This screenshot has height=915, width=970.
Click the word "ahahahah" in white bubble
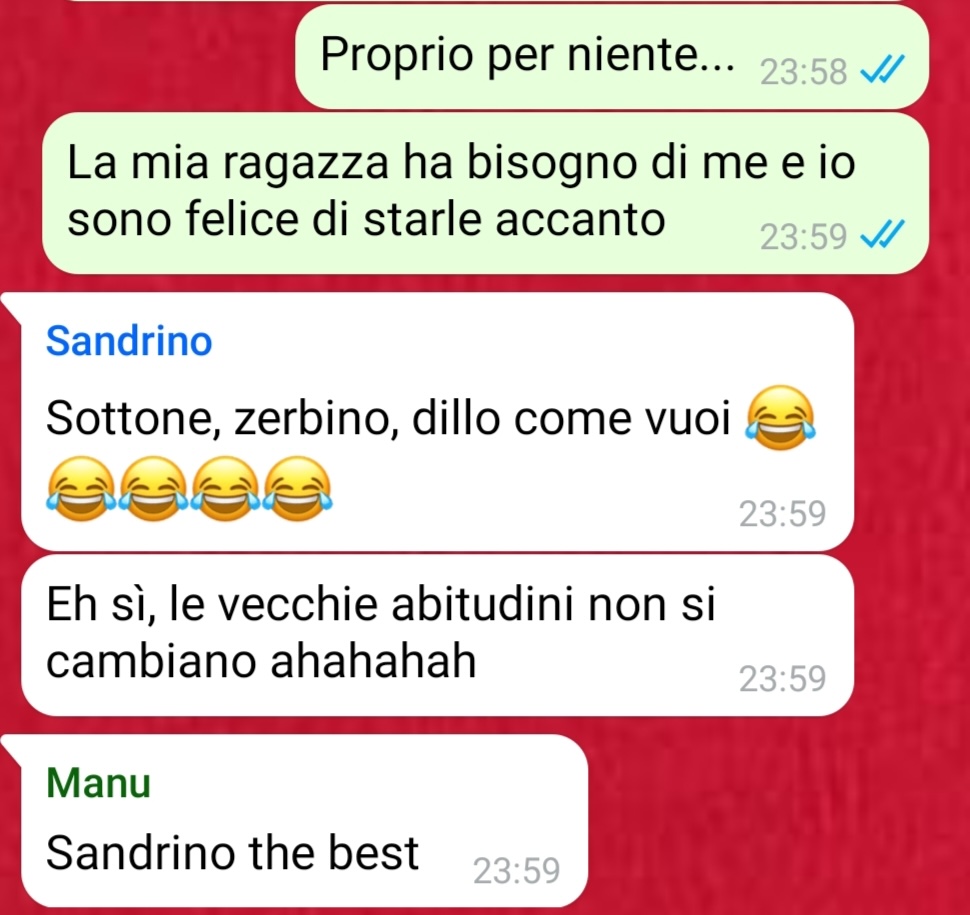point(374,661)
